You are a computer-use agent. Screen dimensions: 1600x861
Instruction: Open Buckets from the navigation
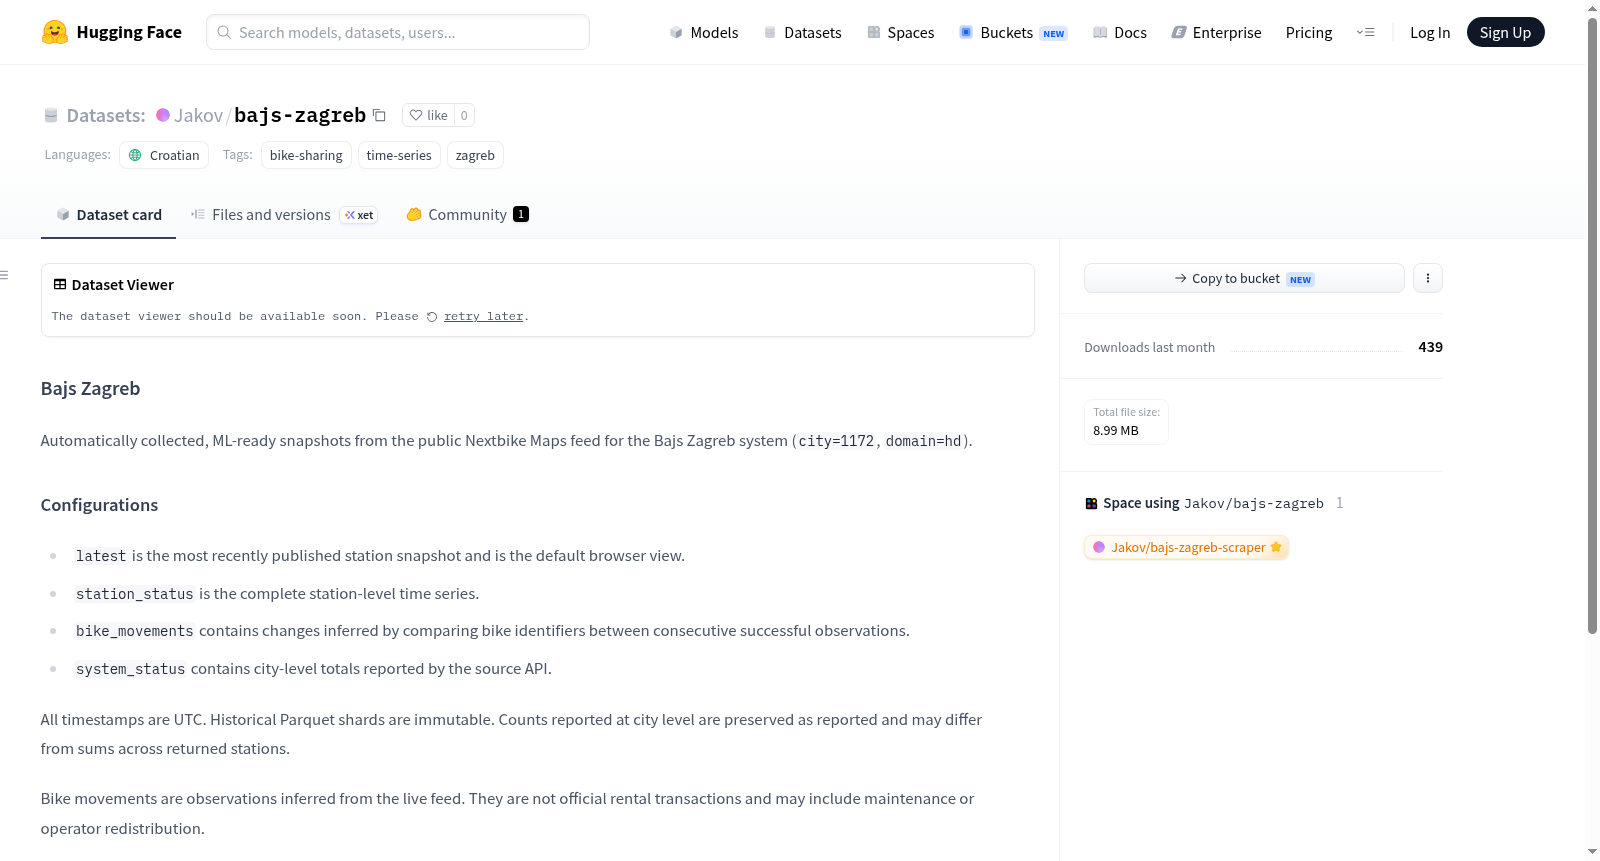[1013, 32]
